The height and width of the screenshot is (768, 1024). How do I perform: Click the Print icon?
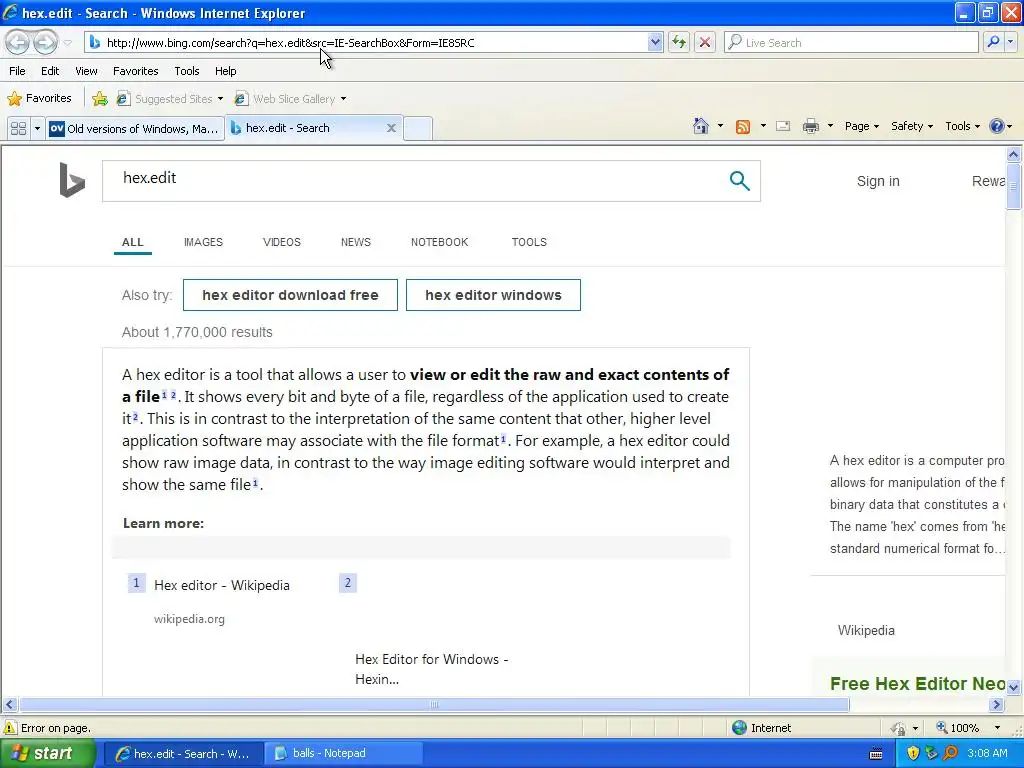[x=810, y=126]
